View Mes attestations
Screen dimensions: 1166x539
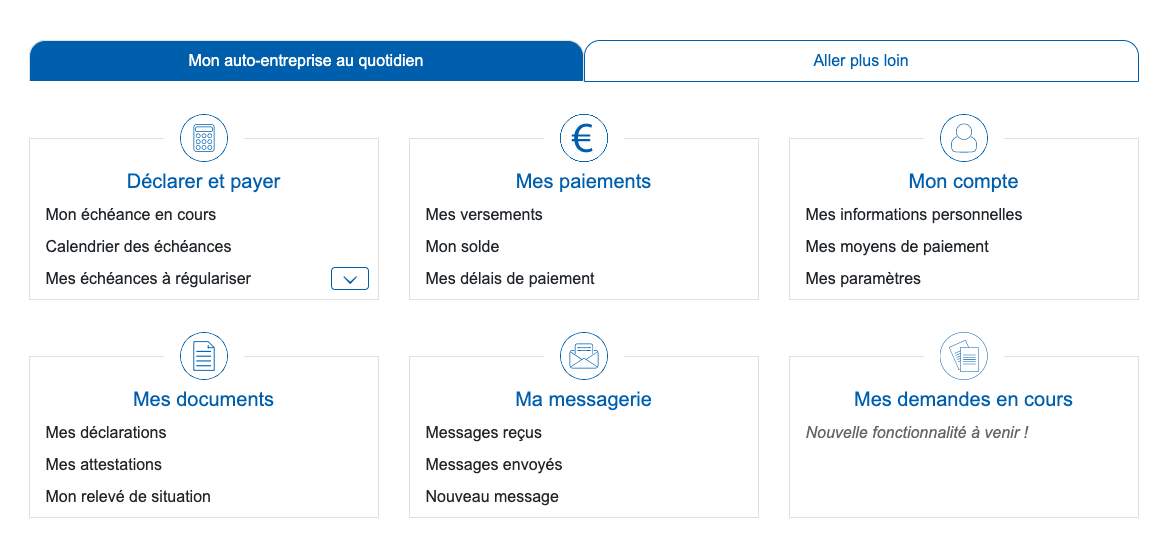(103, 465)
